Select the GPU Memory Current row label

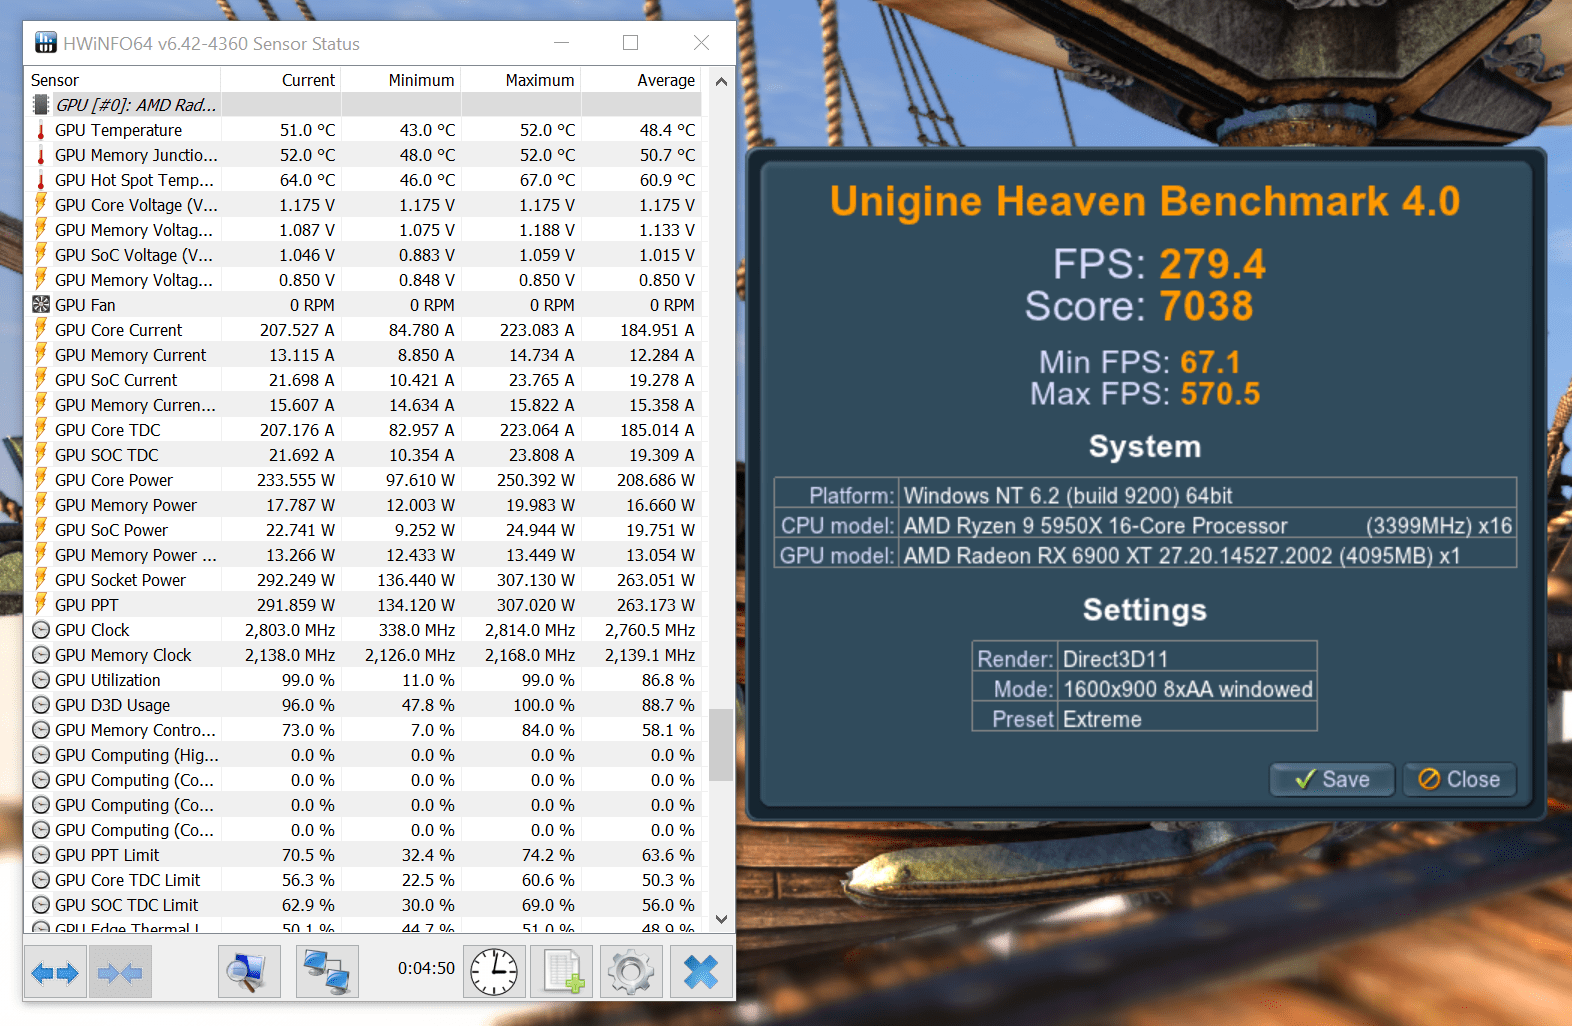(131, 355)
